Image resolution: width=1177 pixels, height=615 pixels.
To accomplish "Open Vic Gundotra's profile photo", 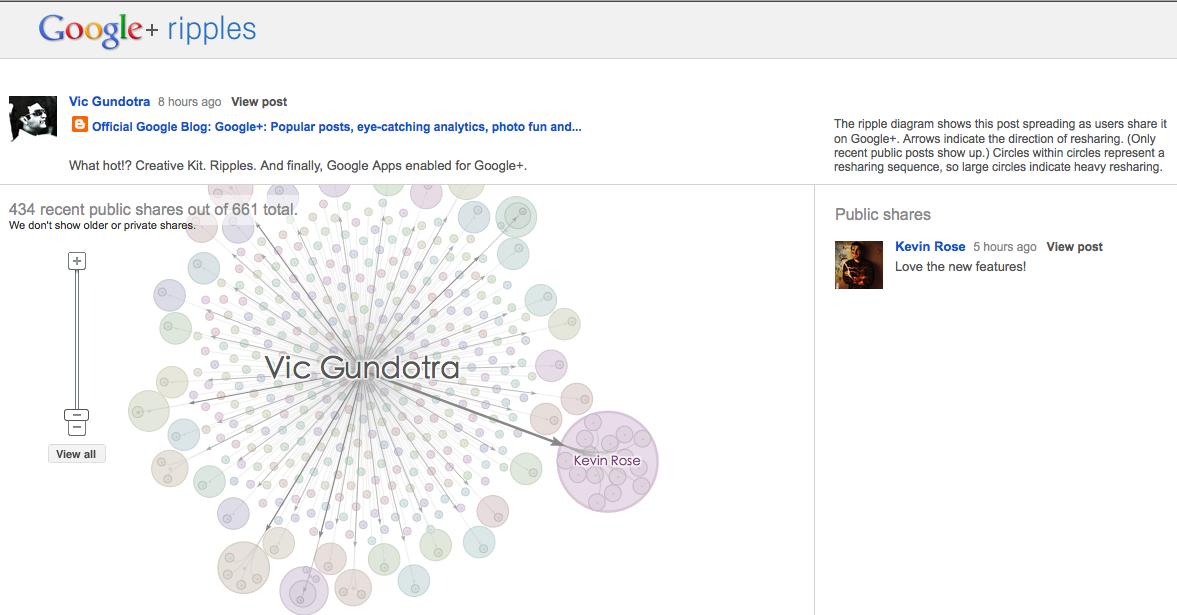I will click(x=32, y=118).
